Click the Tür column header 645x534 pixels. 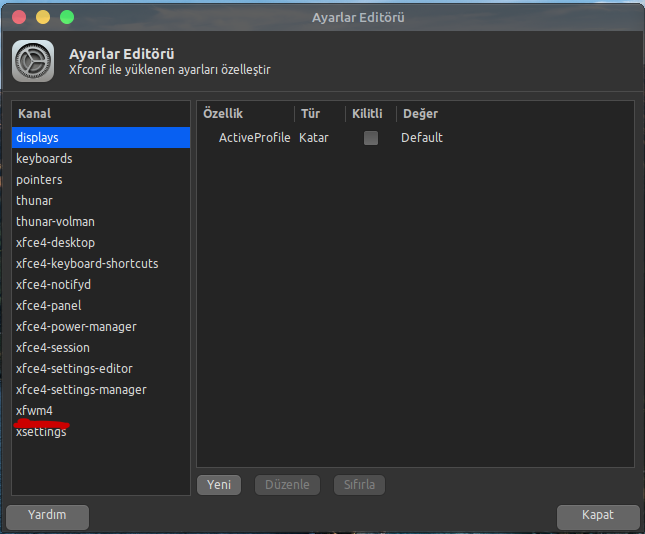[320, 114]
